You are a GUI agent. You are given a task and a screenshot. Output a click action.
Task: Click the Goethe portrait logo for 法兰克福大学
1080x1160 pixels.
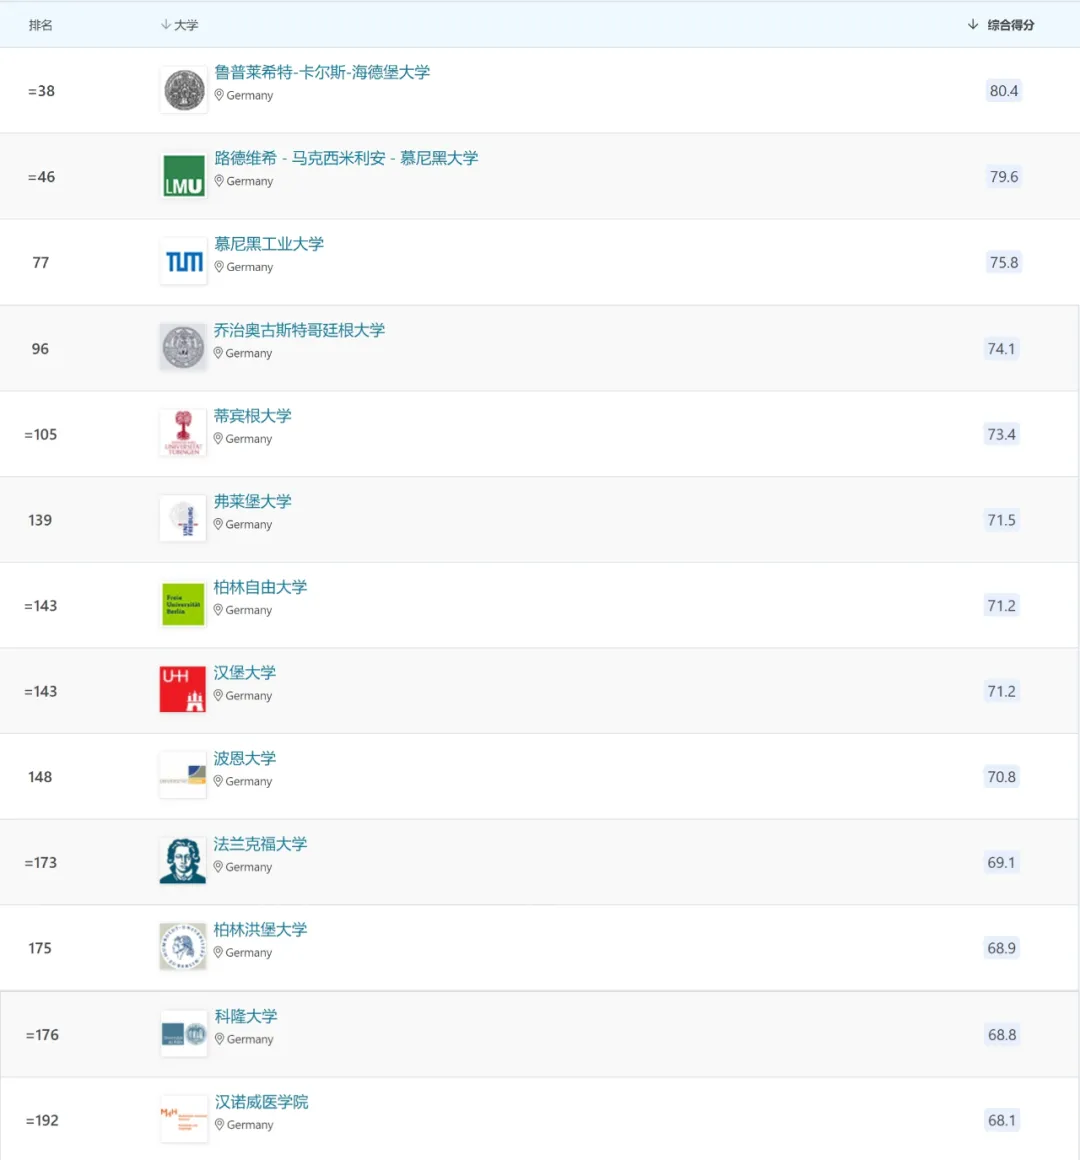[183, 862]
